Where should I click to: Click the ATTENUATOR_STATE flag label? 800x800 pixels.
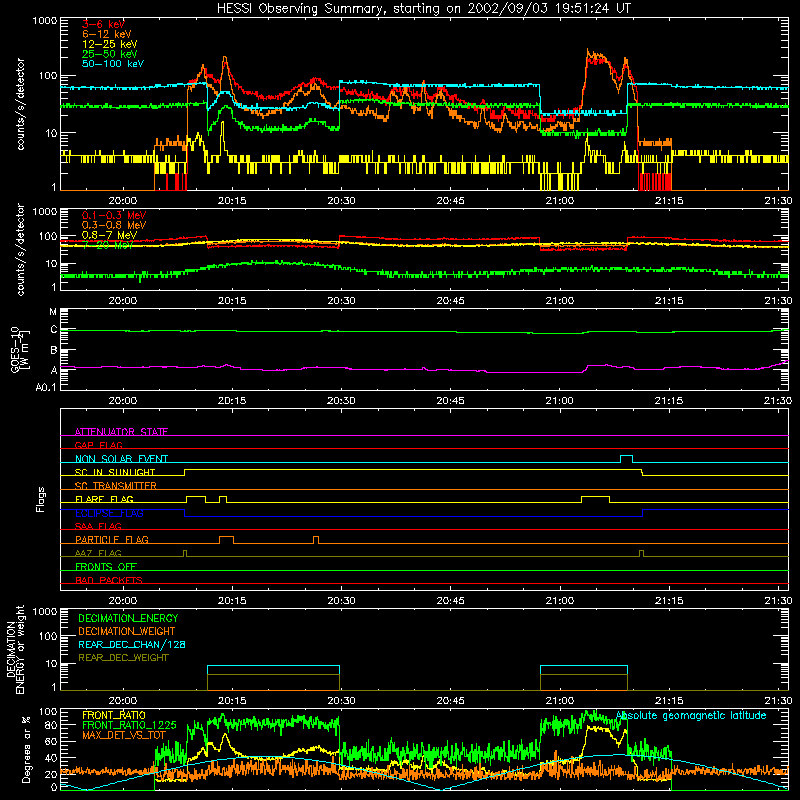point(121,432)
